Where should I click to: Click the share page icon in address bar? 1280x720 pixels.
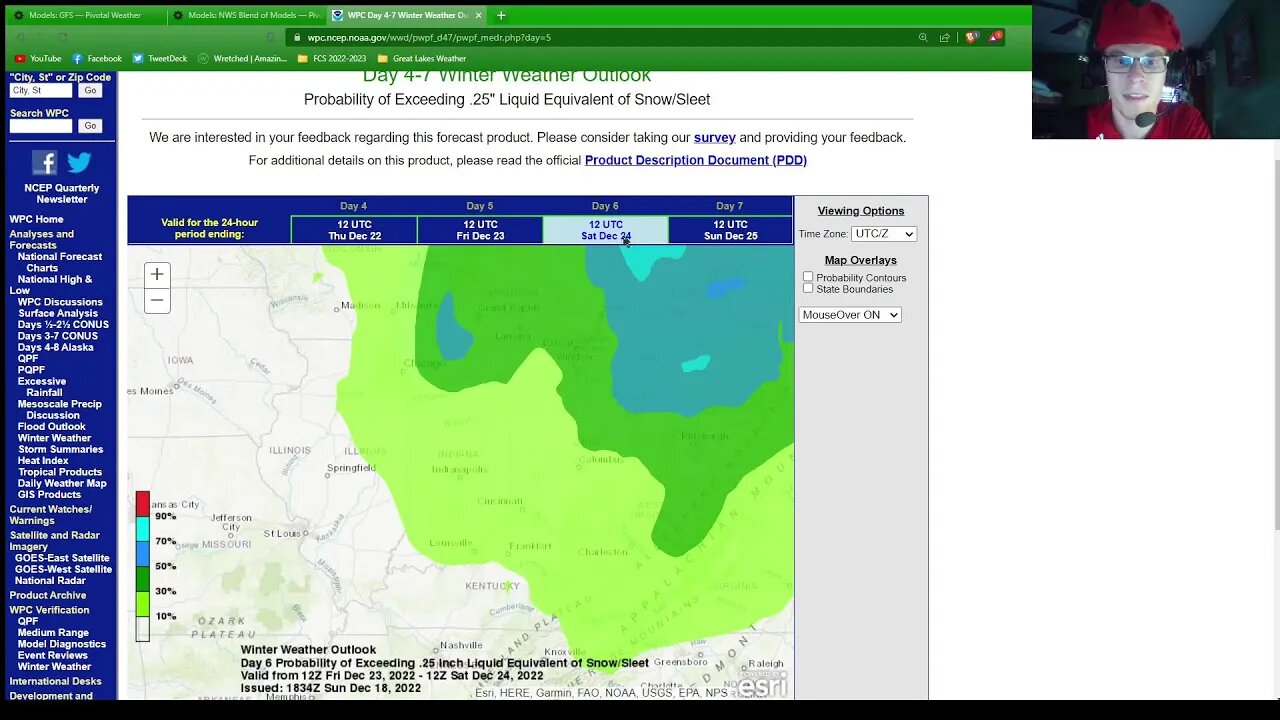pyautogui.click(x=944, y=38)
